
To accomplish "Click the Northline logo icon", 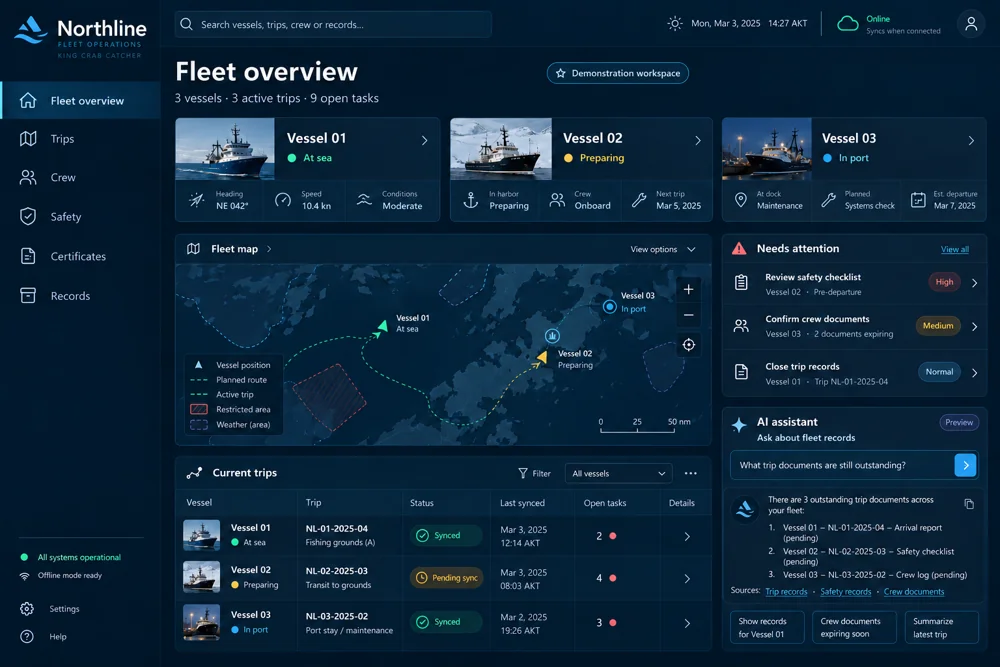I will (x=31, y=30).
